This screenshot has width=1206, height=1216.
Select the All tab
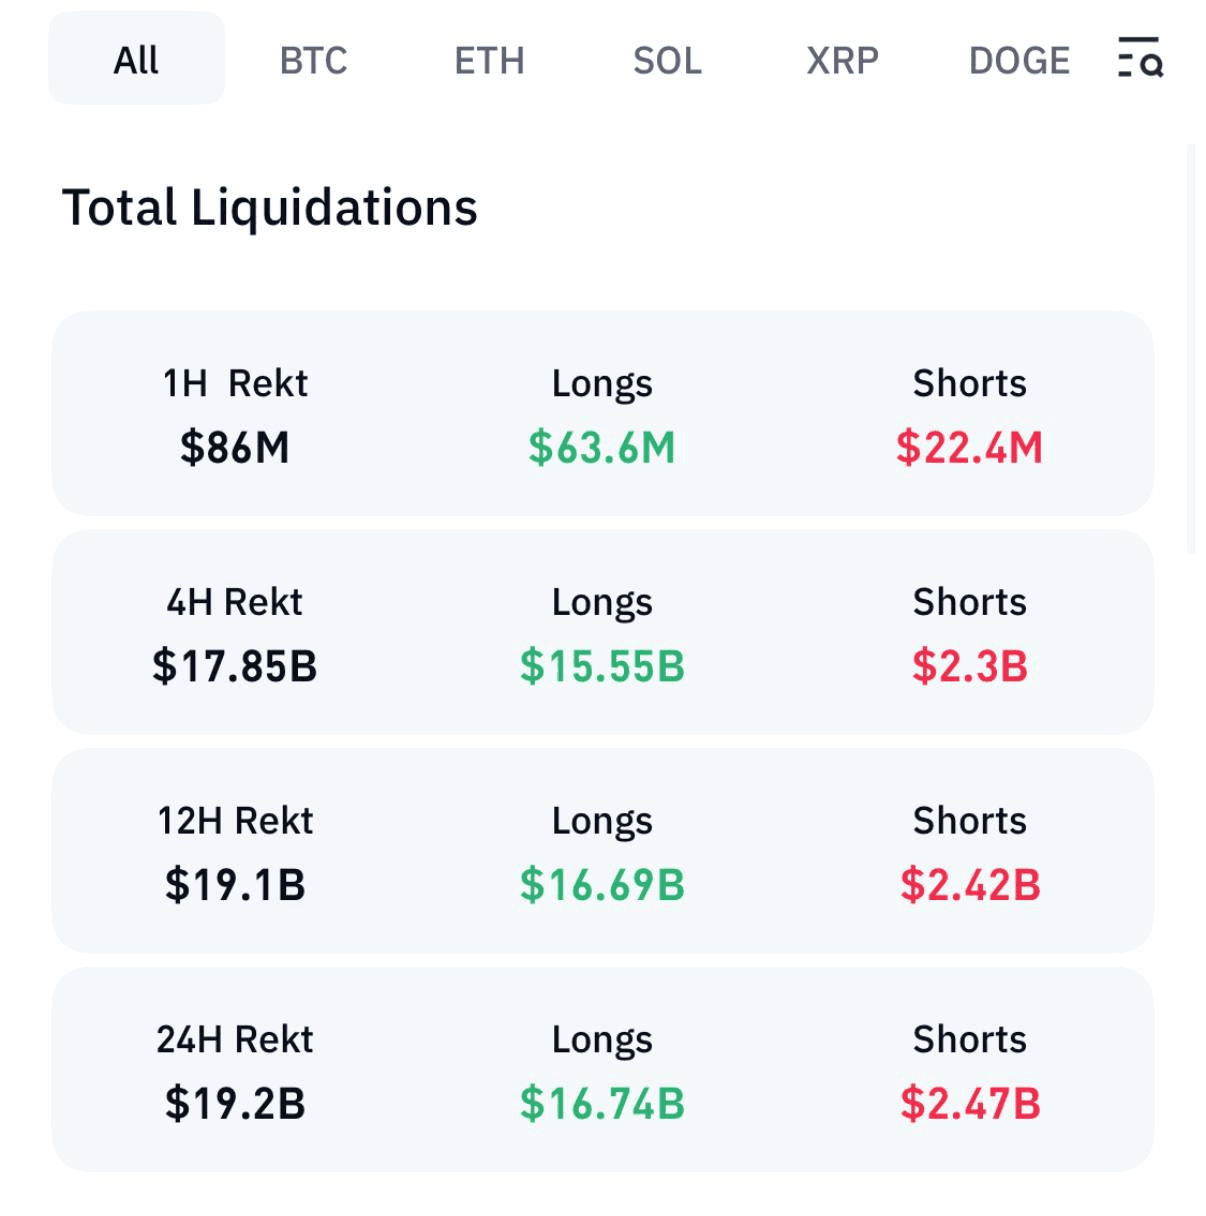[136, 60]
